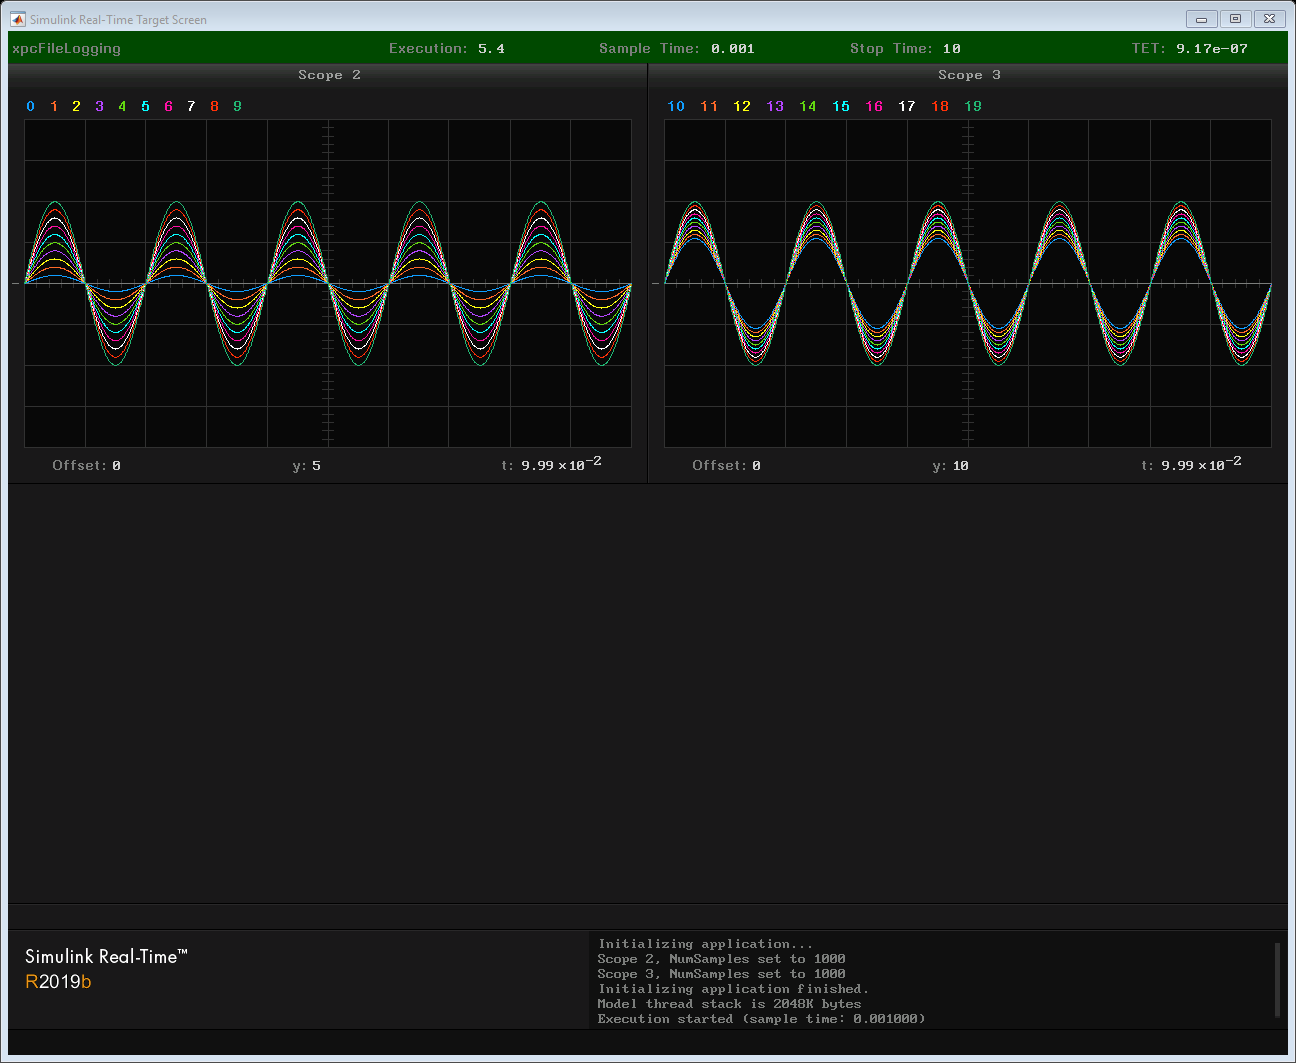The width and height of the screenshot is (1296, 1063).
Task: Click signal 0 legend label in Scope 2
Action: coord(31,106)
